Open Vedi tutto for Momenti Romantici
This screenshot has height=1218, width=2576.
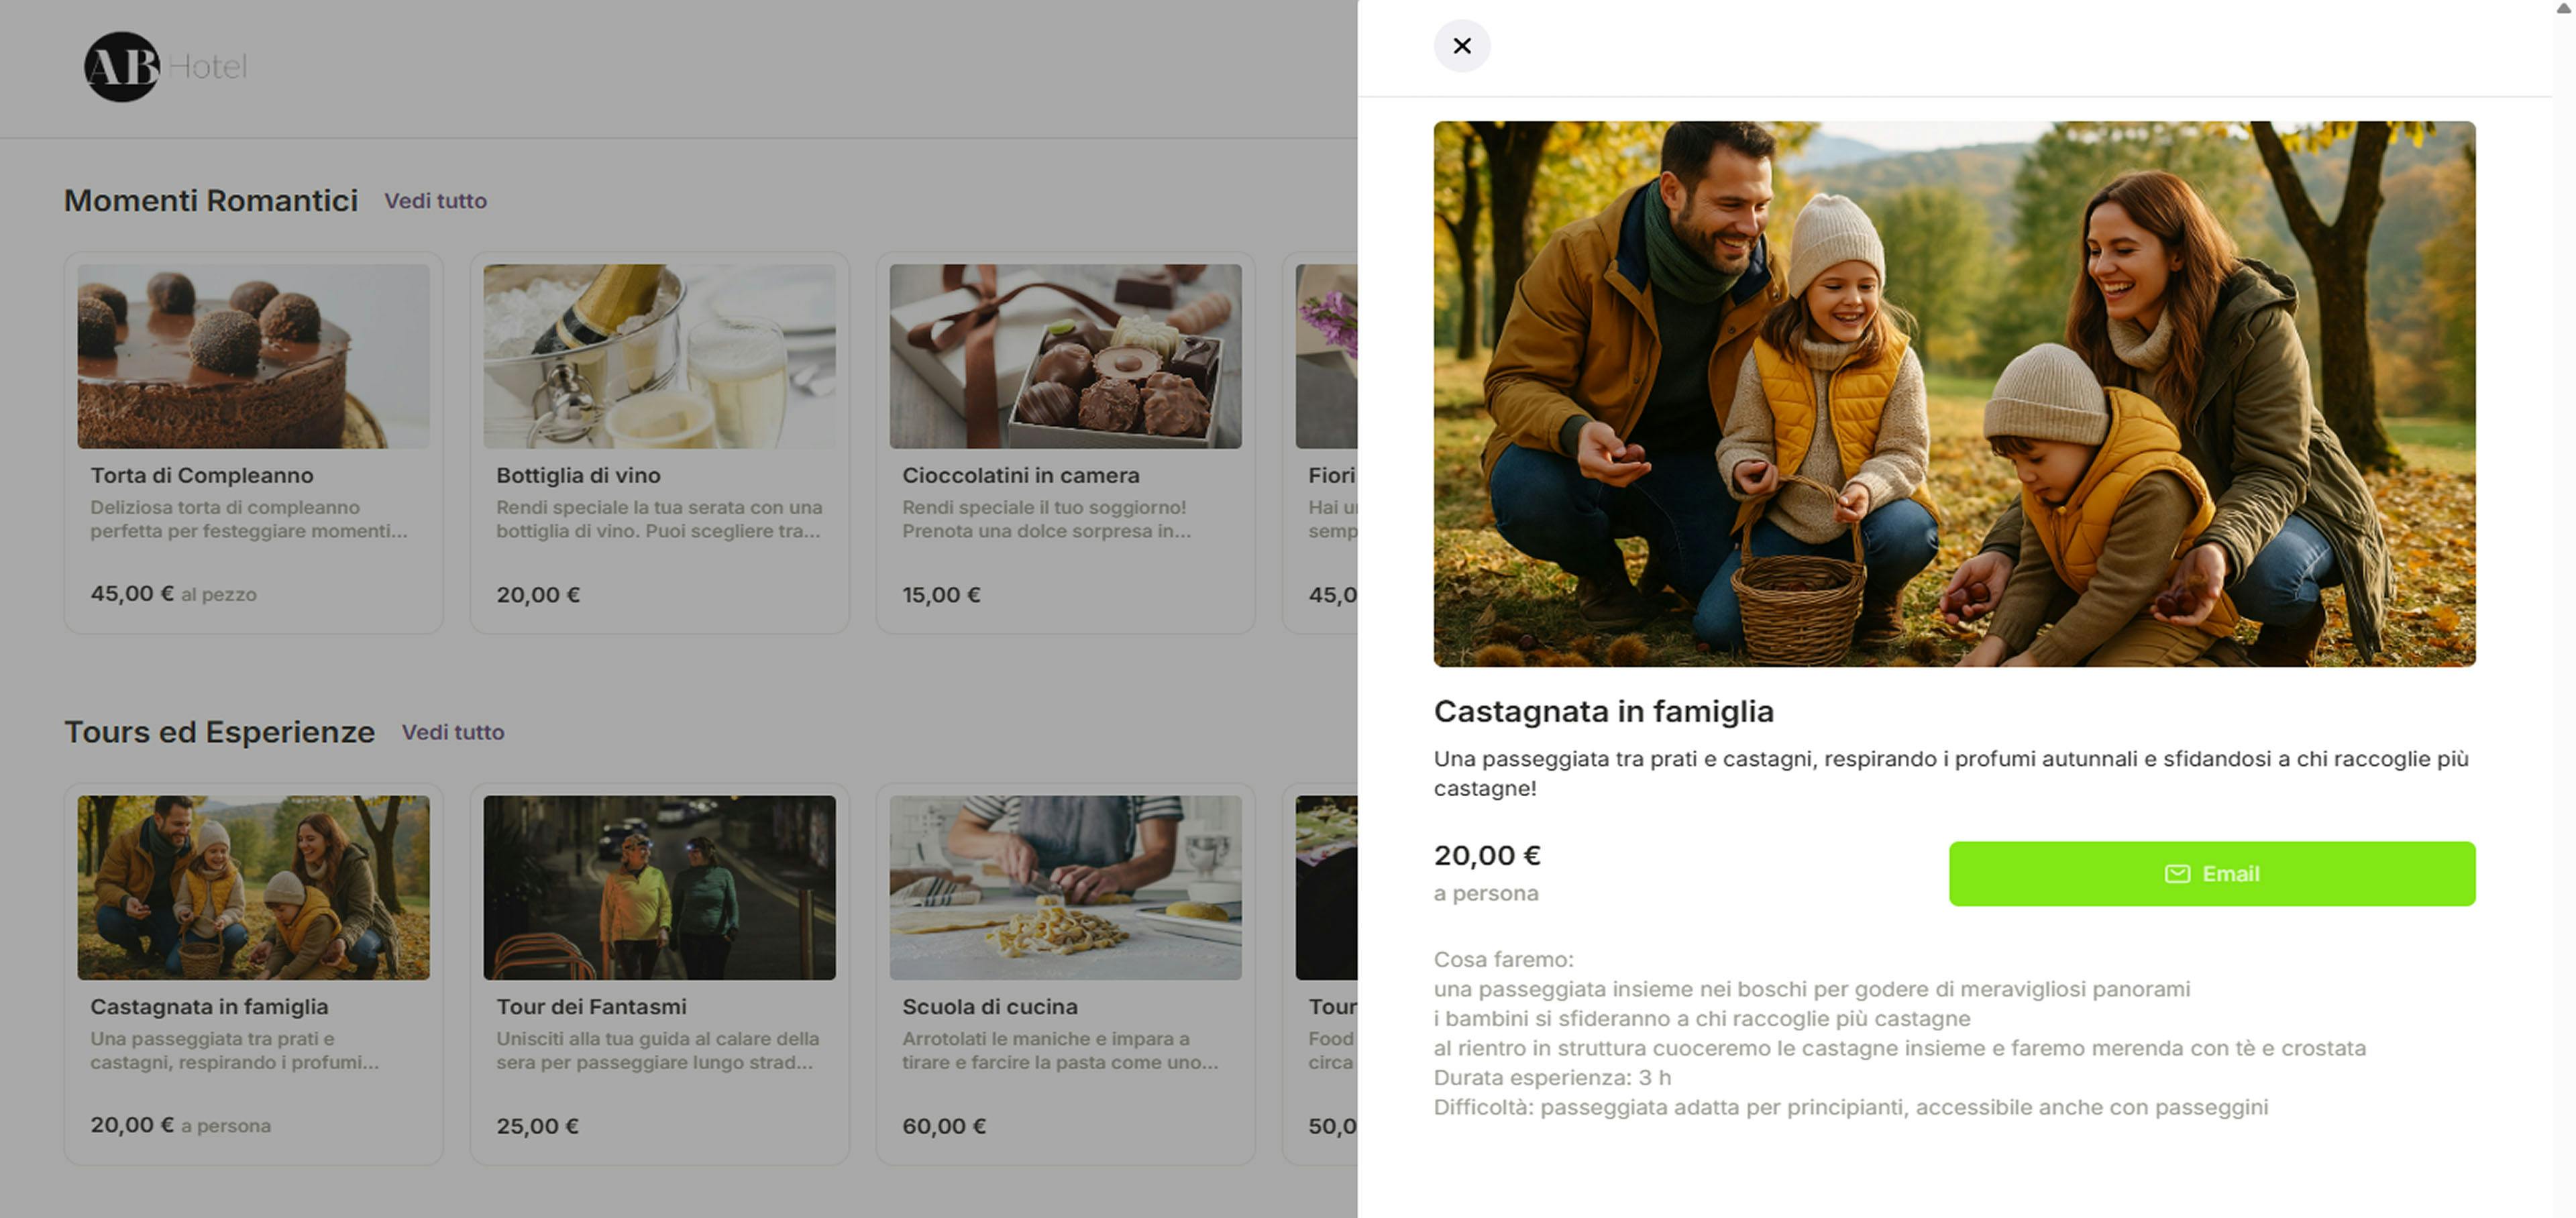pos(435,201)
